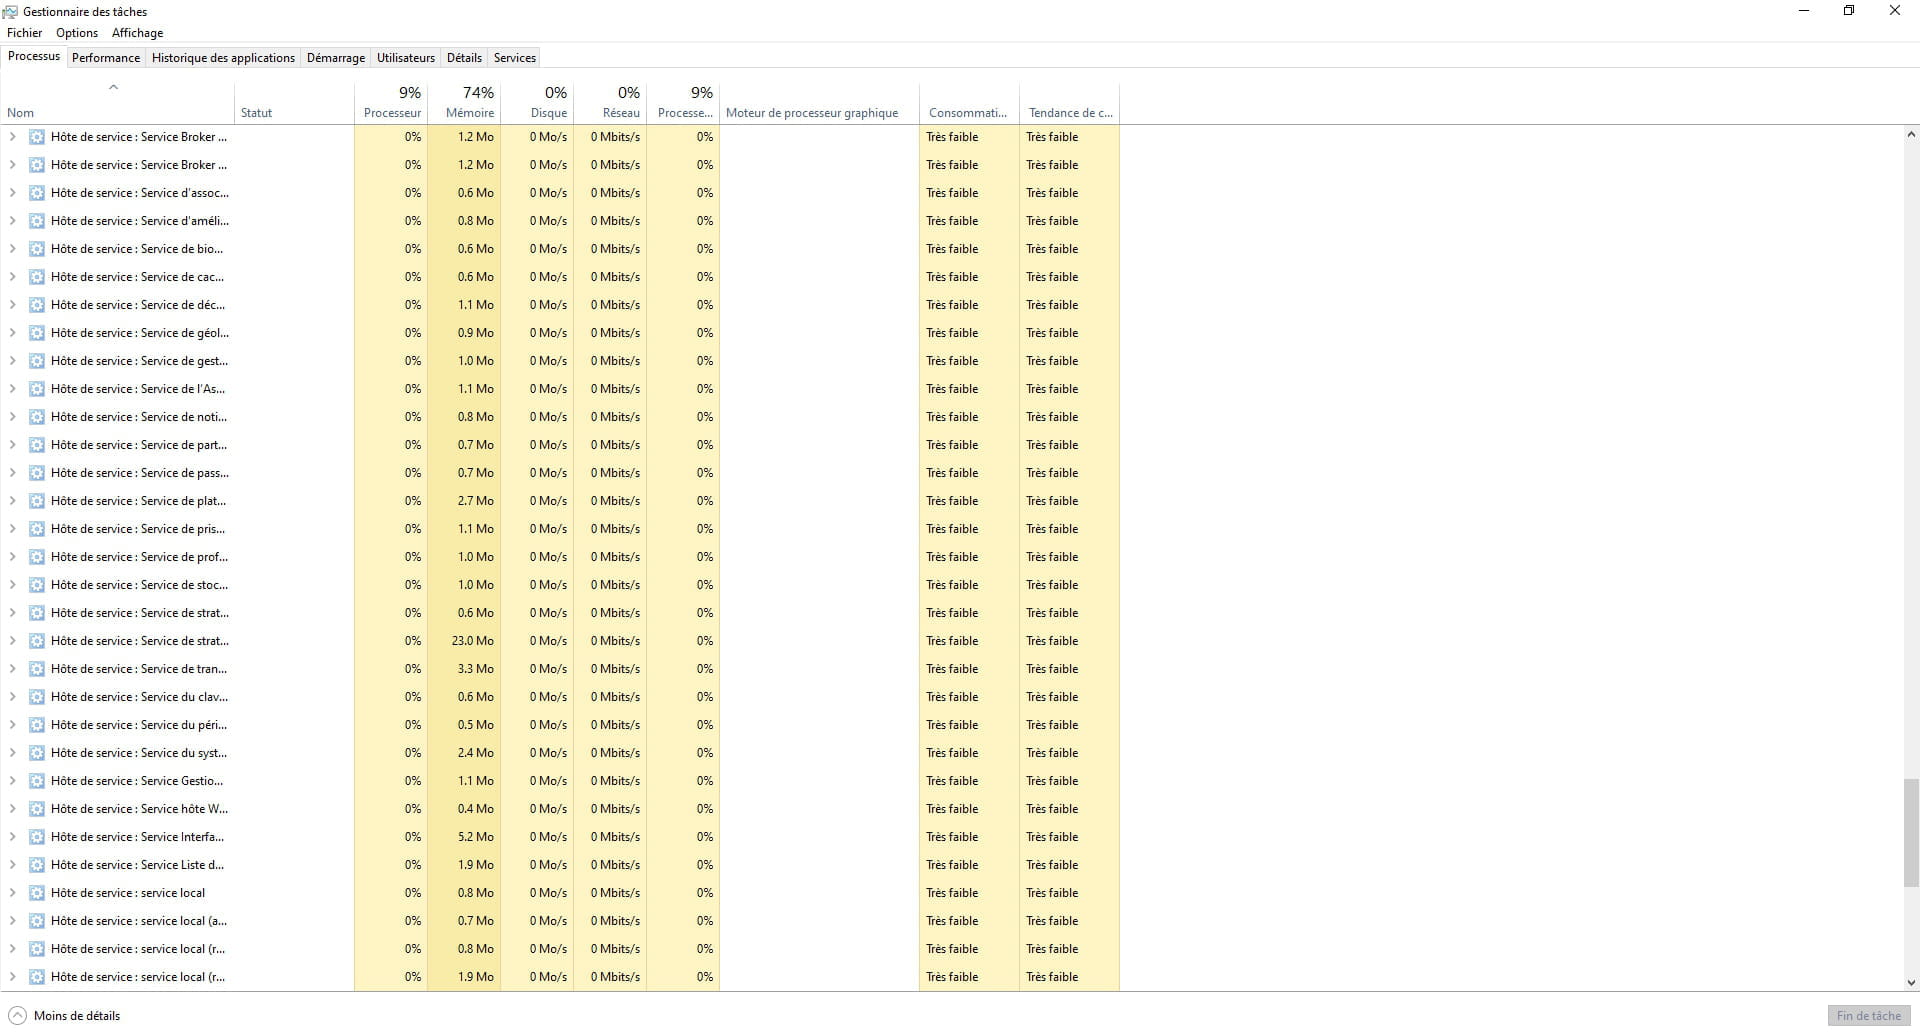Image resolution: width=1920 pixels, height=1036 pixels.
Task: Switch to the Performance tab
Action: coord(105,58)
